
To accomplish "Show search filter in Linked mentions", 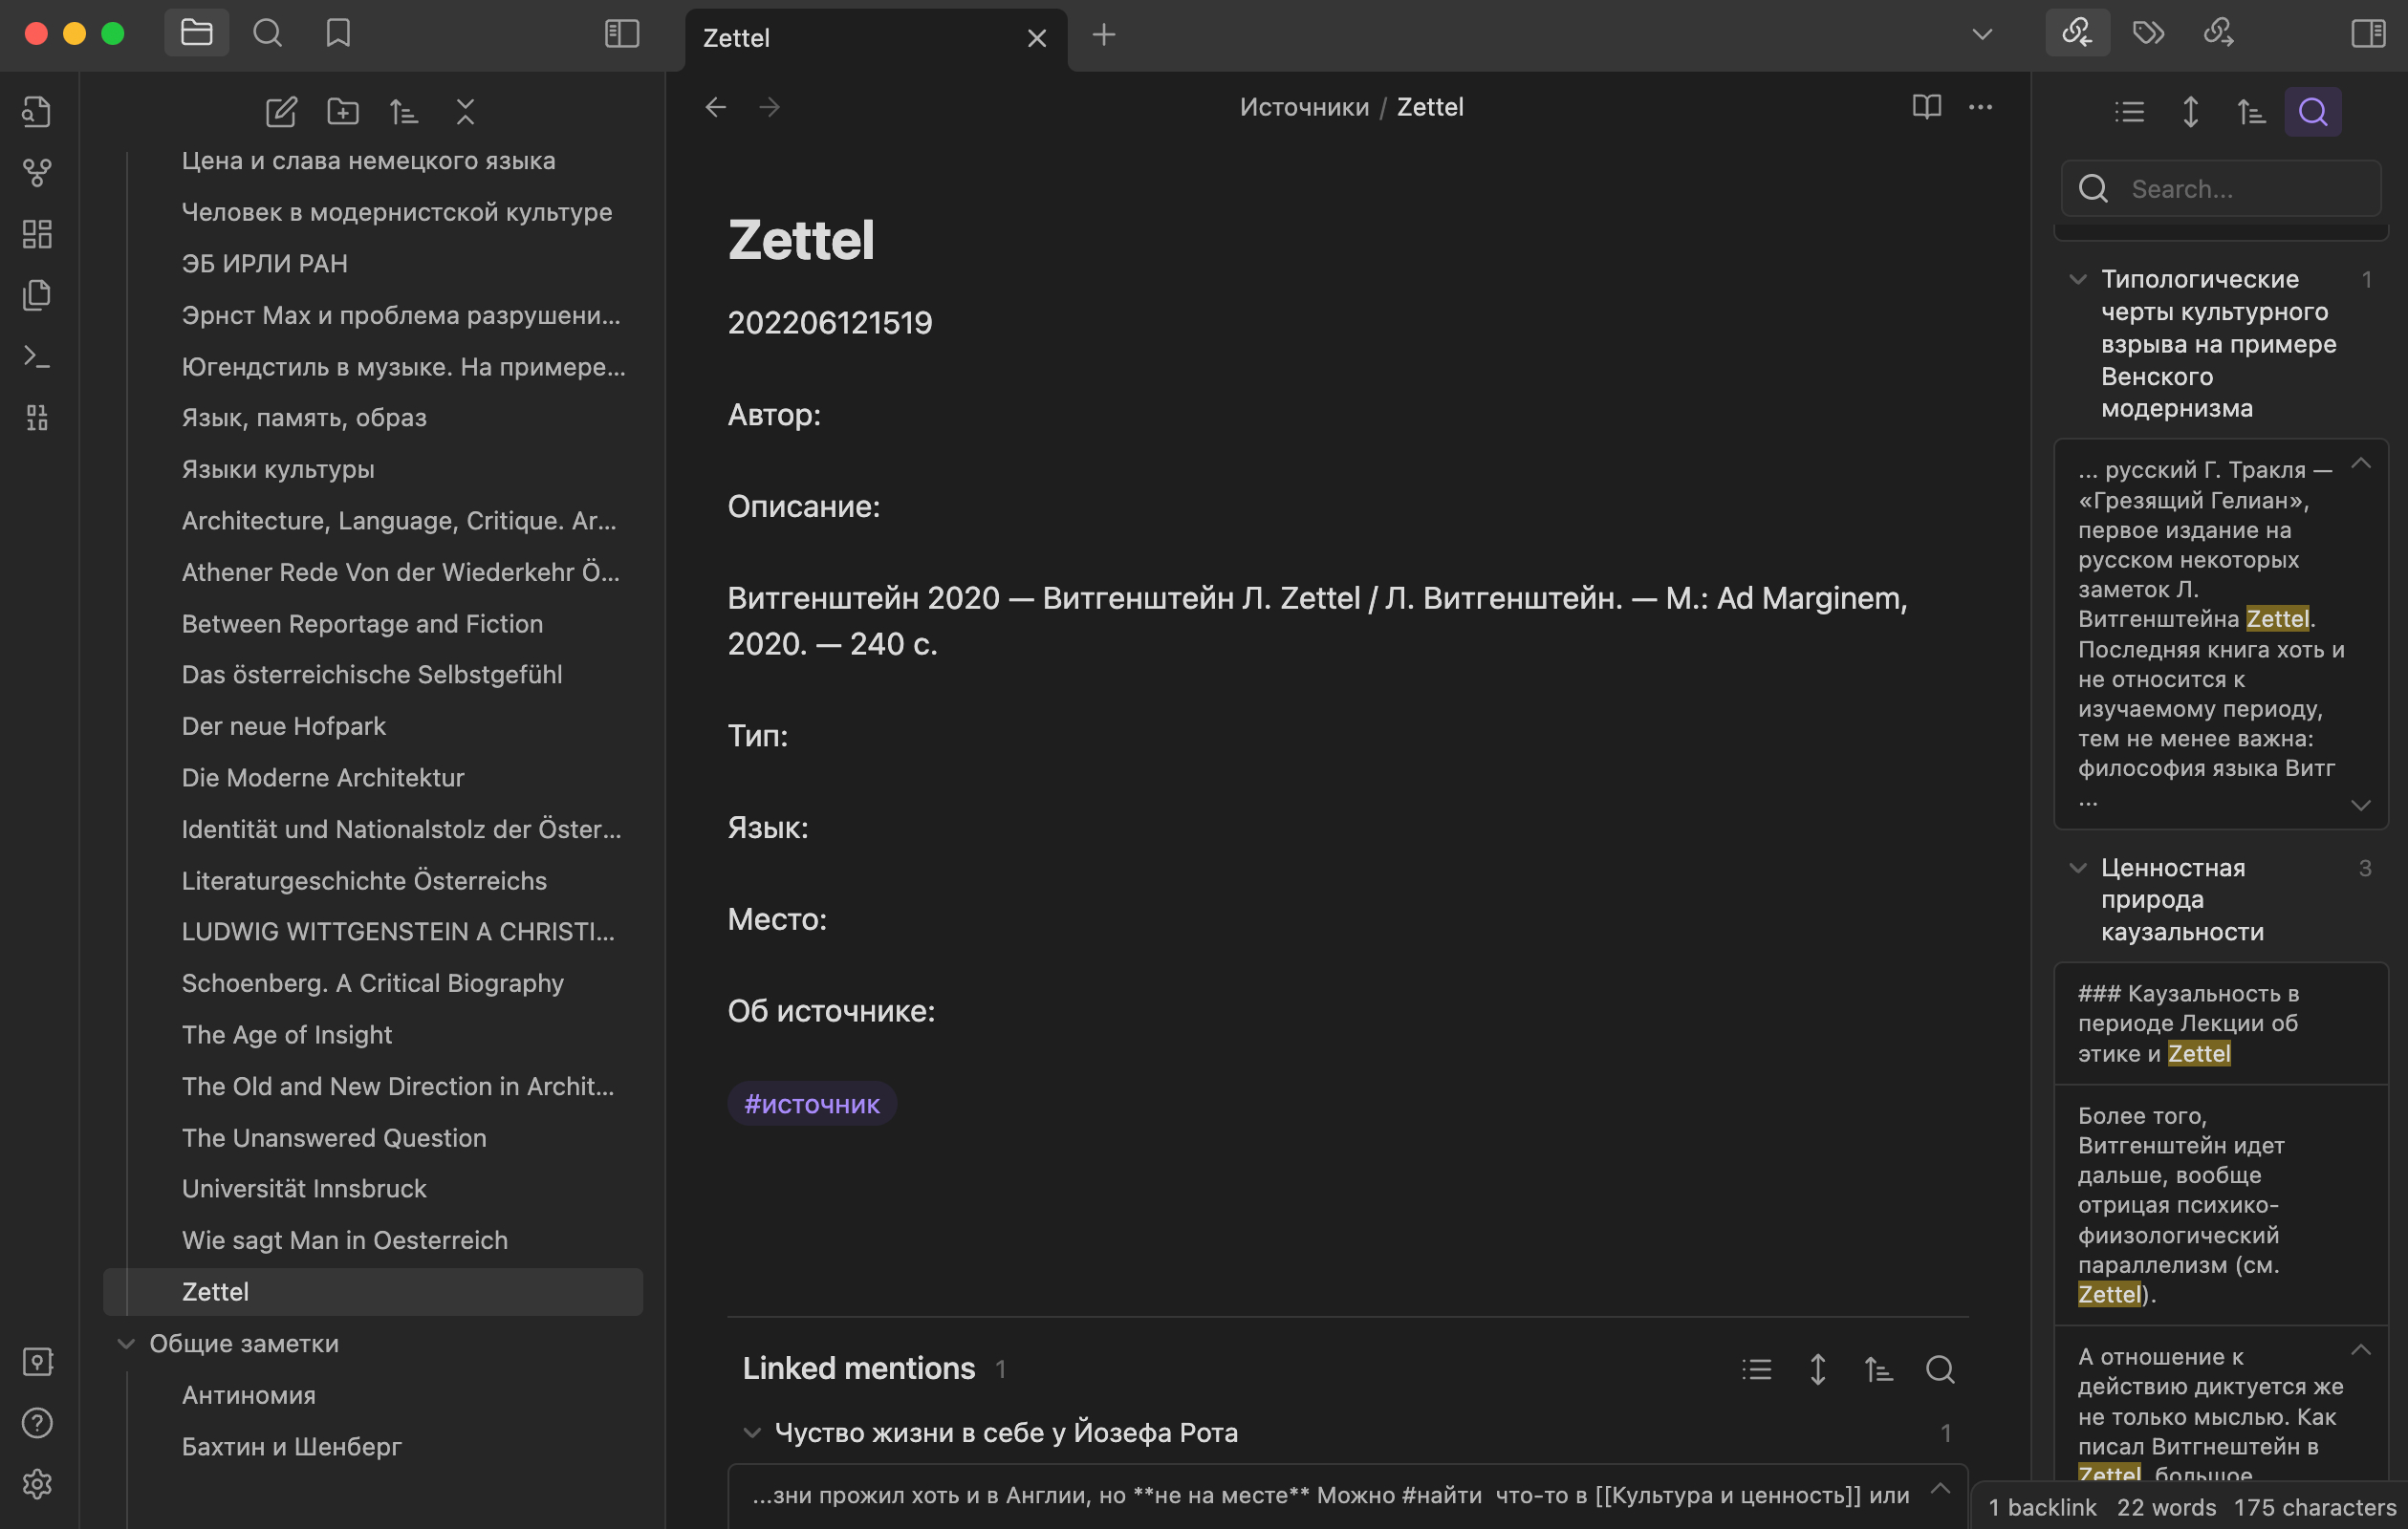I will (x=1940, y=1369).
